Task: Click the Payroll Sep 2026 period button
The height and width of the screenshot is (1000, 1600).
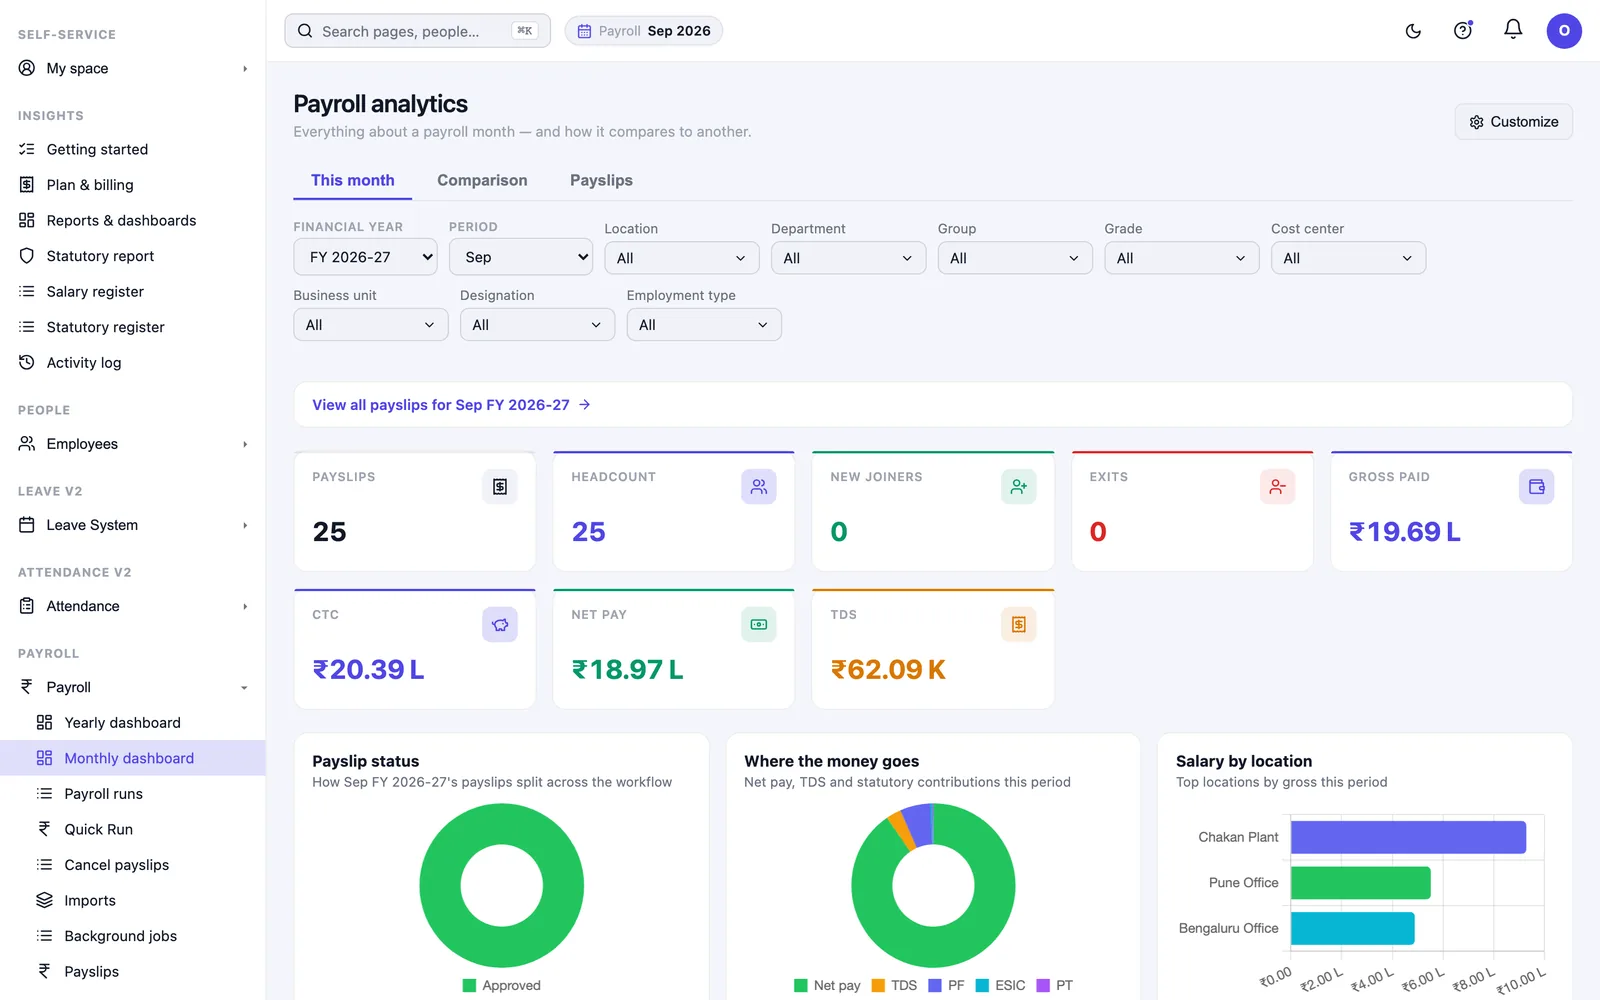Action: (644, 31)
